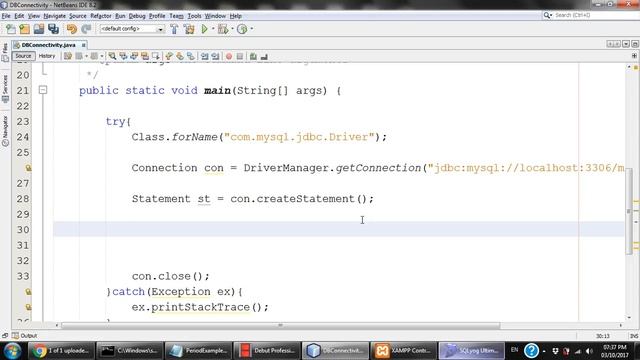Image resolution: width=640 pixels, height=360 pixels.
Task: Click the Undo arrow icon
Action: (x=72, y=29)
